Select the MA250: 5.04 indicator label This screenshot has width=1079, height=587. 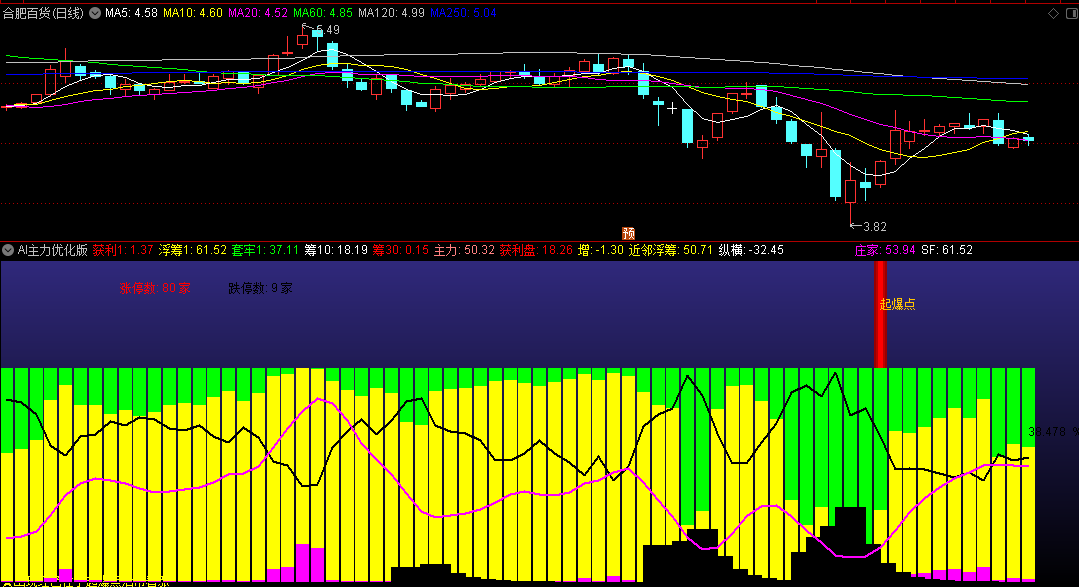[463, 13]
